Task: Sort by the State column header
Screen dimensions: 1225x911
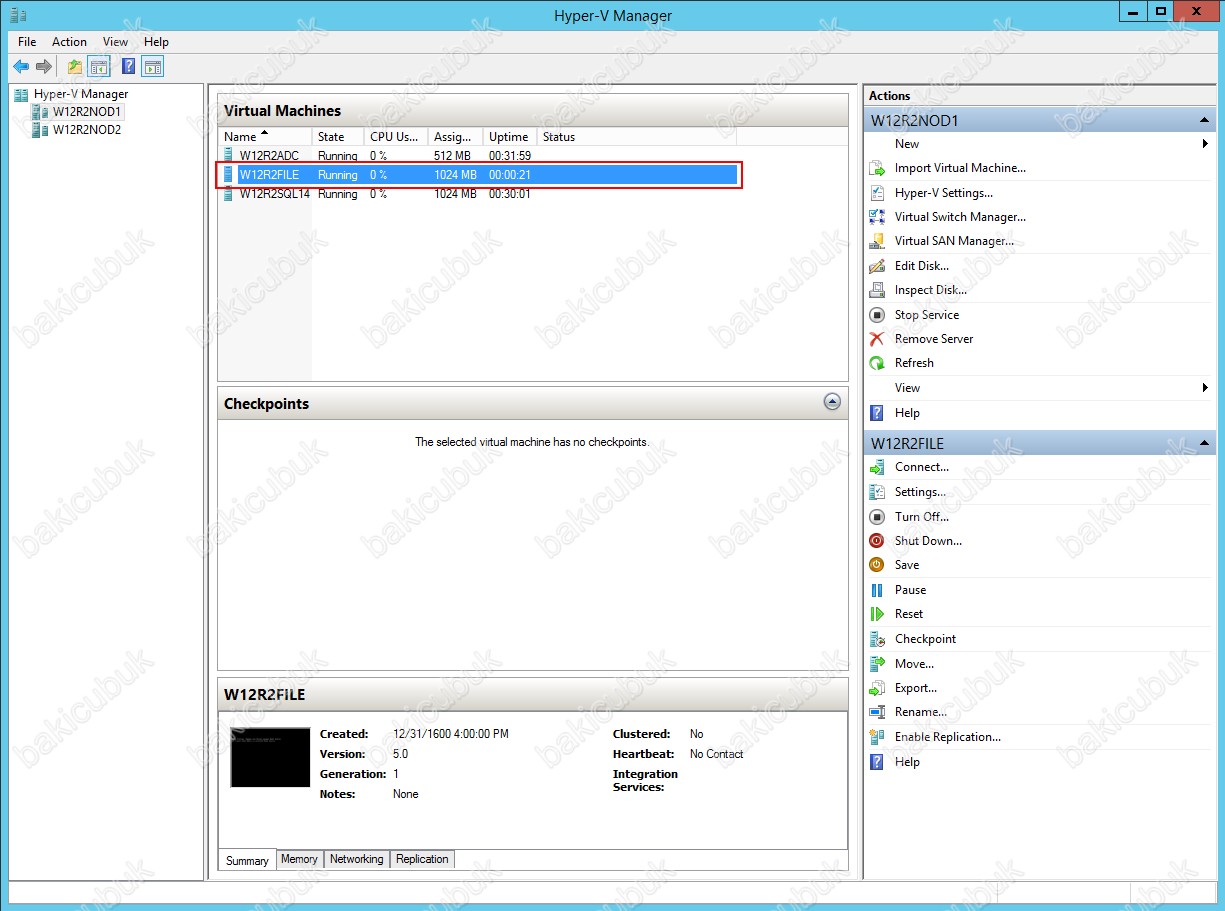Action: click(x=337, y=137)
